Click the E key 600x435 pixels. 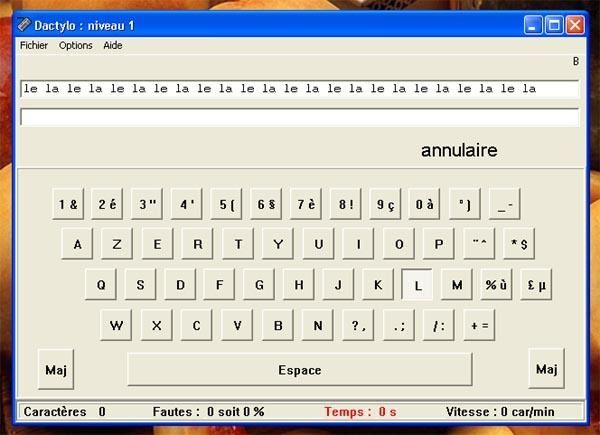(x=157, y=244)
